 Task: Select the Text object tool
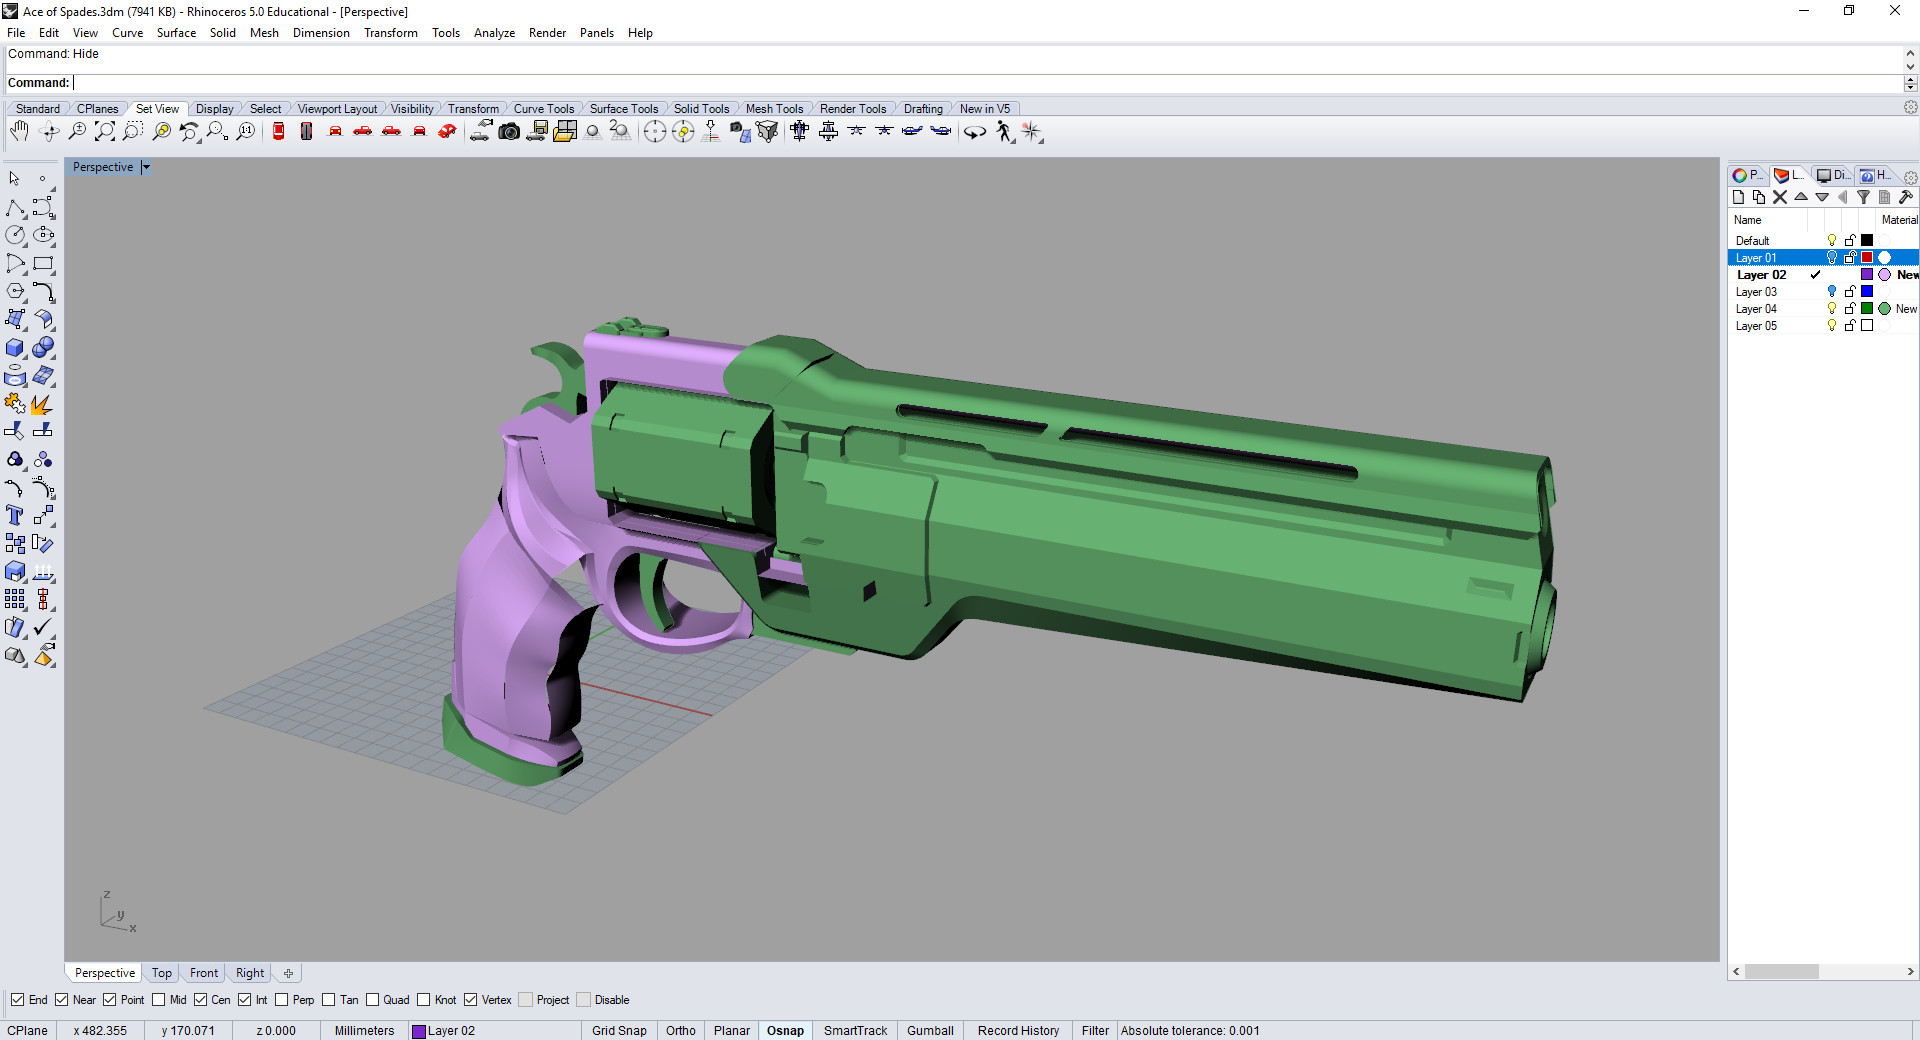coord(15,515)
